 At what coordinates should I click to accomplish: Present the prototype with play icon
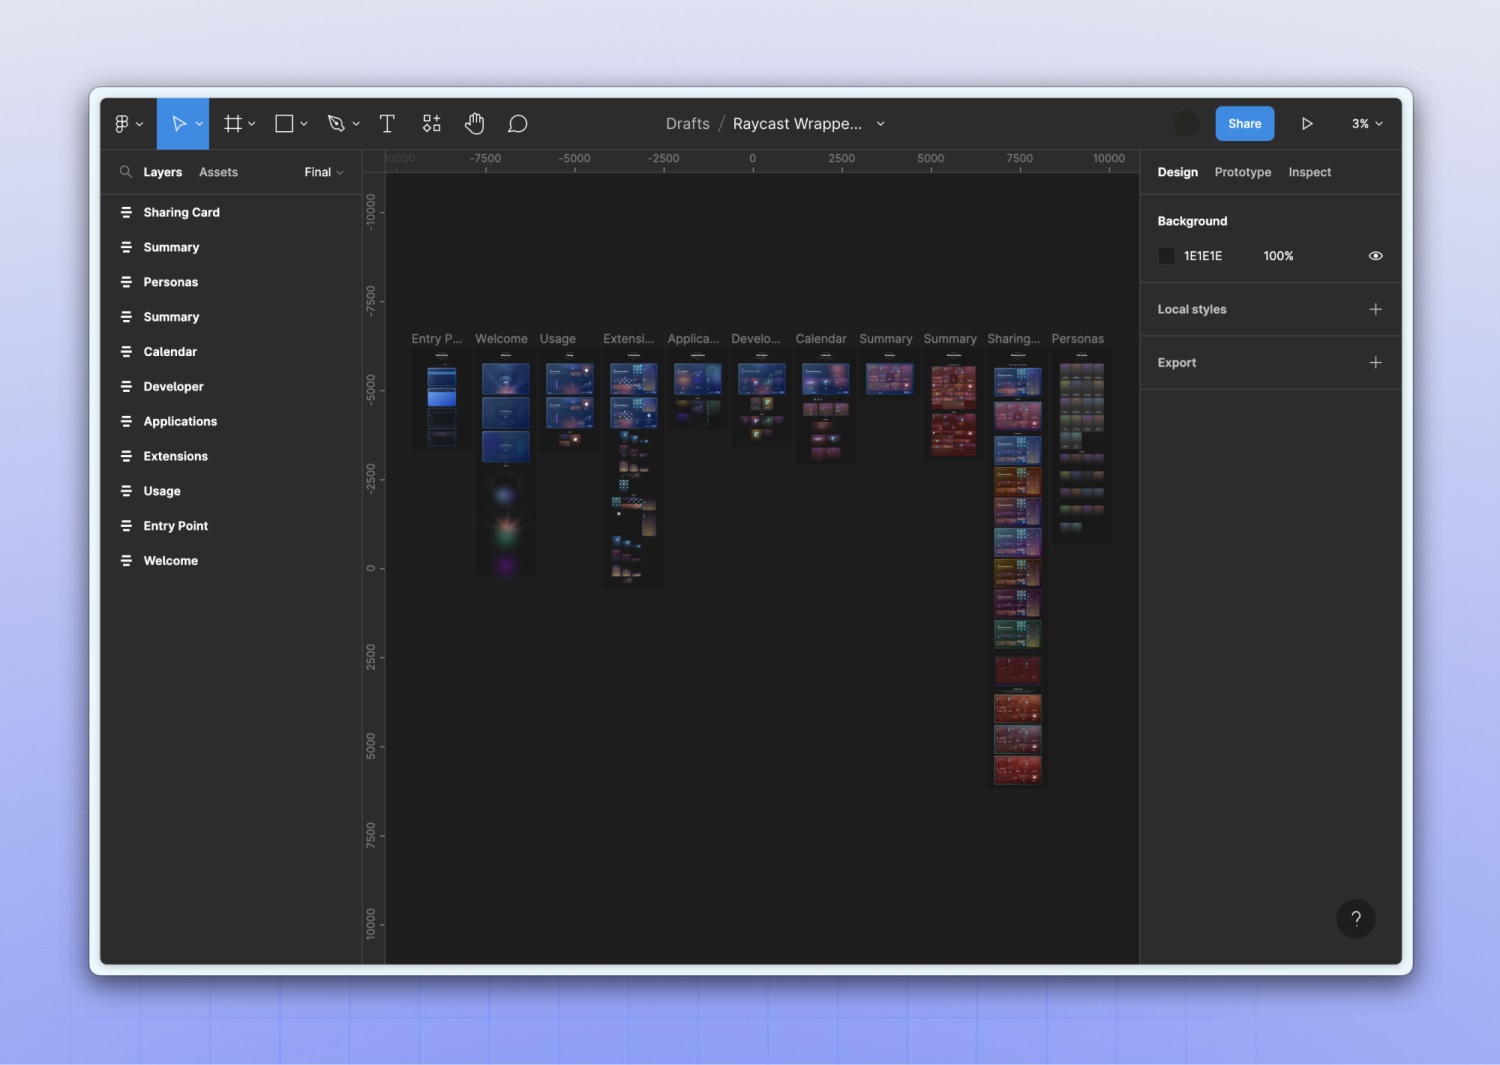1307,124
